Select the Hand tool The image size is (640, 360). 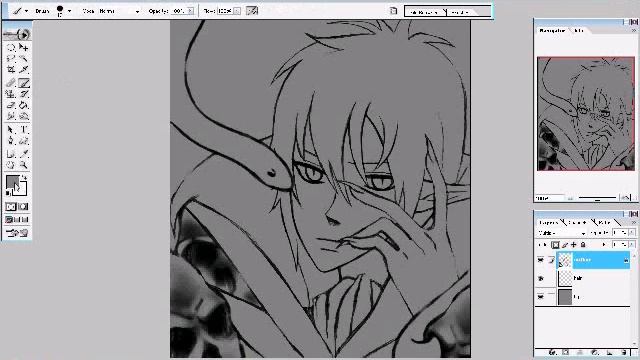pos(11,165)
